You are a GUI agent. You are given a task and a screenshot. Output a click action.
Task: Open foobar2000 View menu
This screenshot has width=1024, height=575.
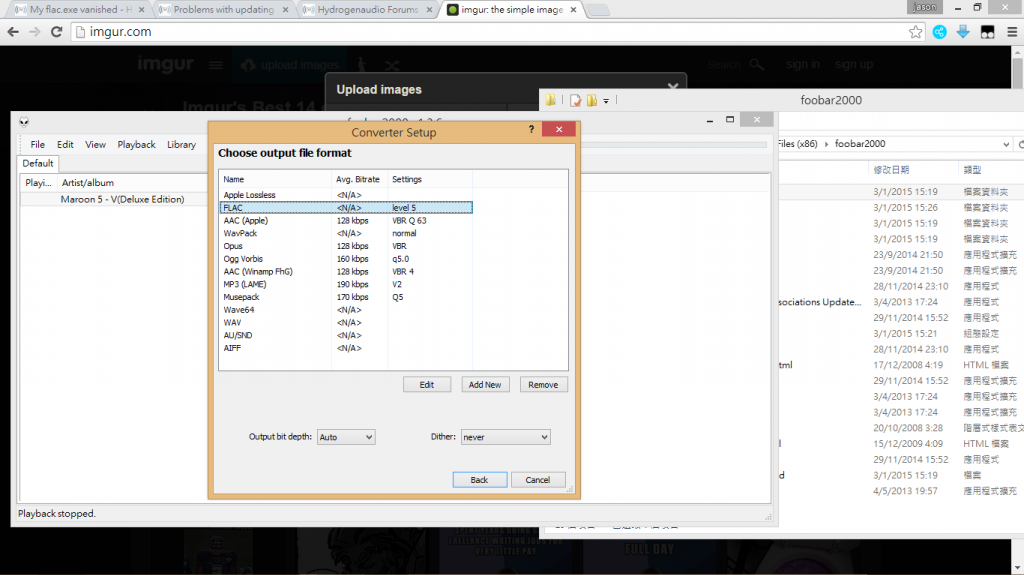[95, 144]
